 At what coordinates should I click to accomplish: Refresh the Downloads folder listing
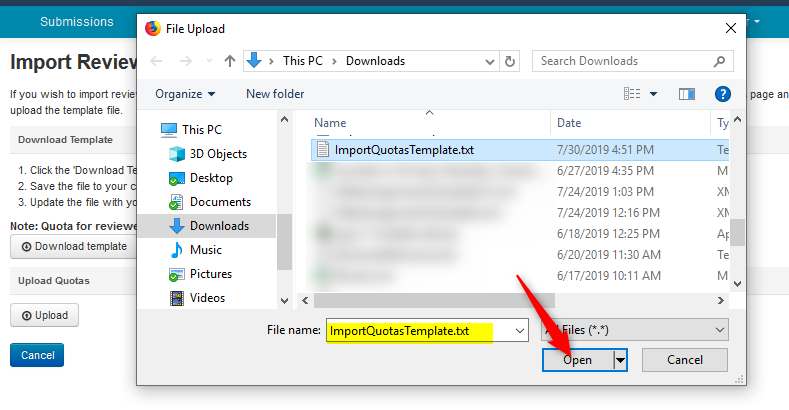[x=510, y=61]
